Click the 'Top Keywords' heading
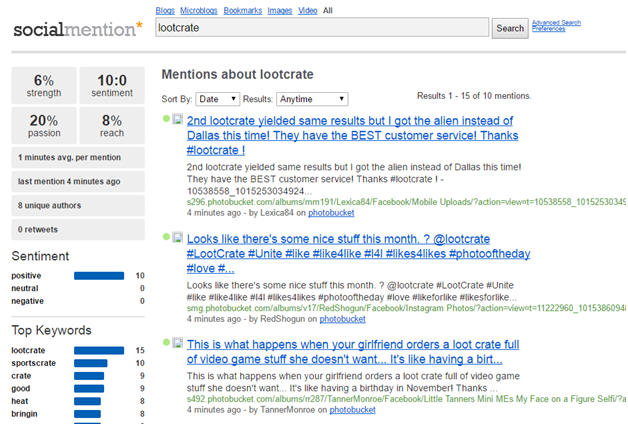 pyautogui.click(x=51, y=330)
